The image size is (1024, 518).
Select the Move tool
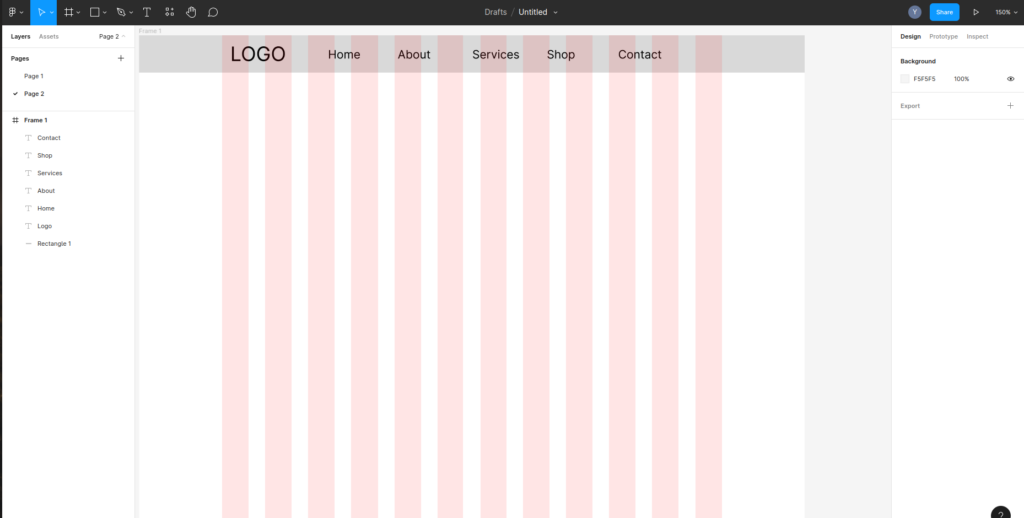41,12
